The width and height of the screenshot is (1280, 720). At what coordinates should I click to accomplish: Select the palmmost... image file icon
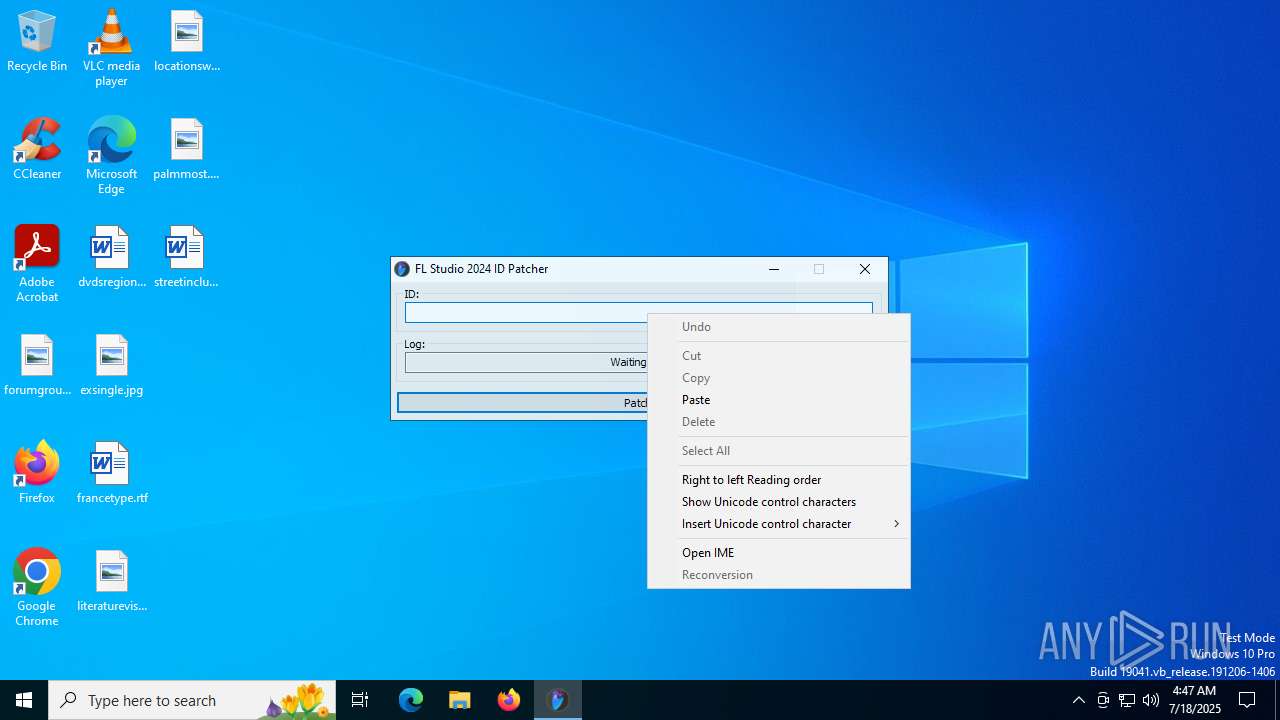pos(186,150)
